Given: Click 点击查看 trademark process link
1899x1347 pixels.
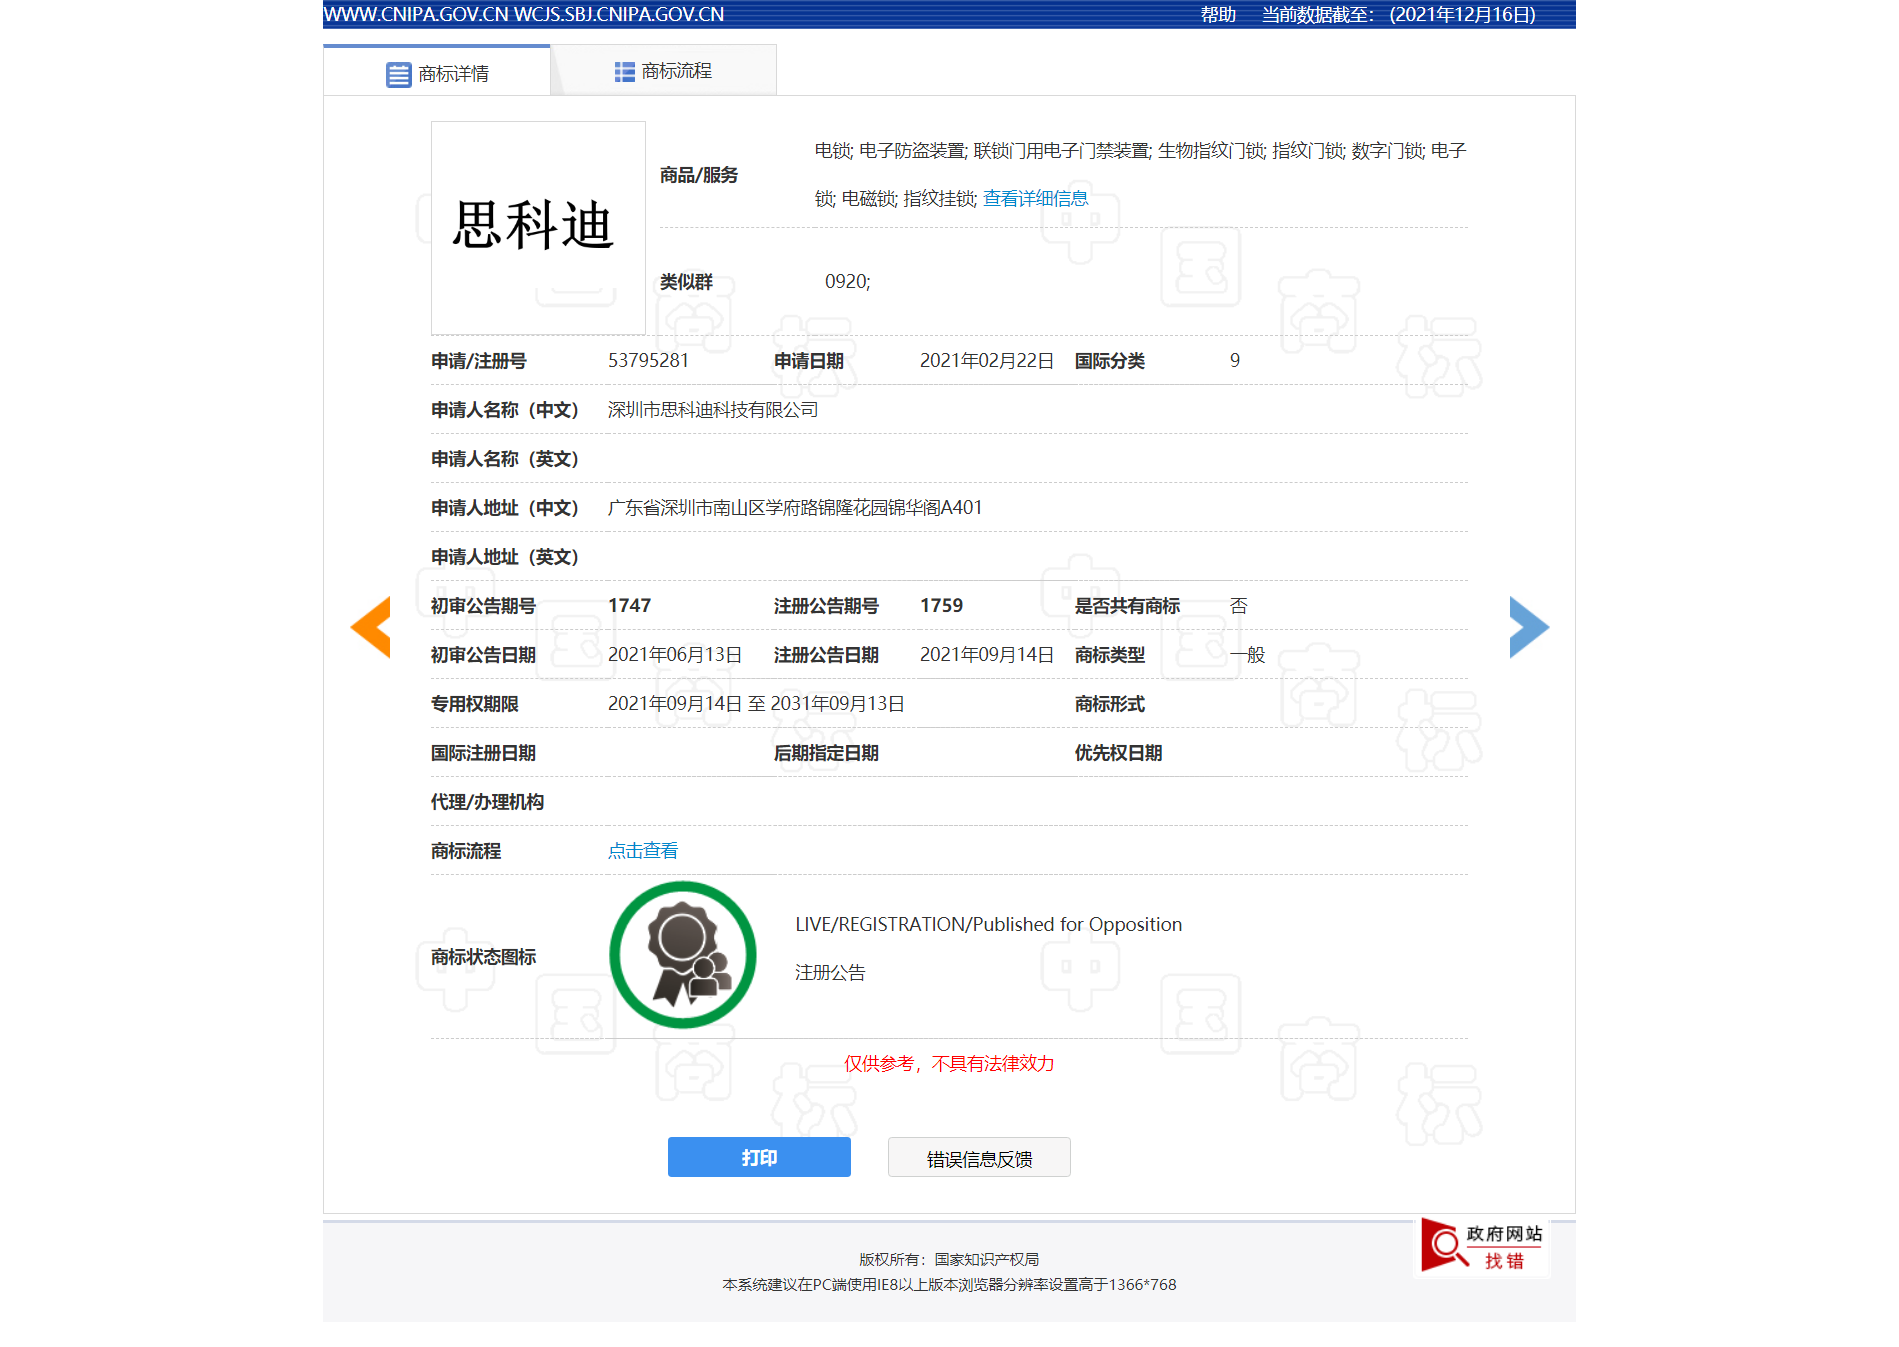Looking at the screenshot, I should point(643,851).
